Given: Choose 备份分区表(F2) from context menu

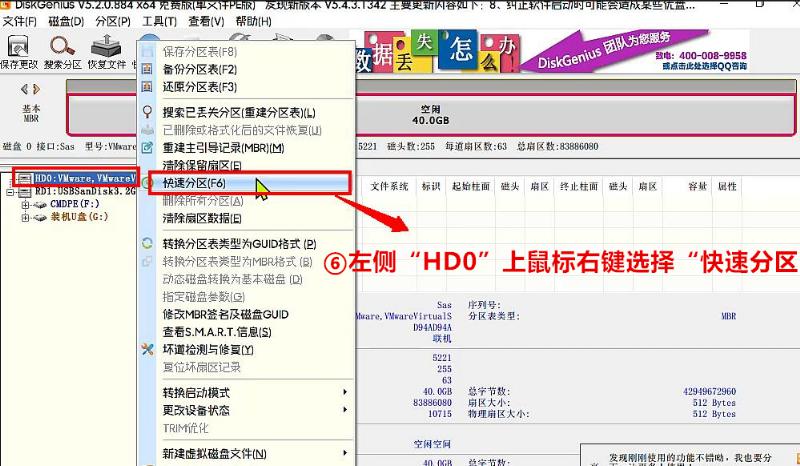Looking at the screenshot, I should [x=199, y=69].
